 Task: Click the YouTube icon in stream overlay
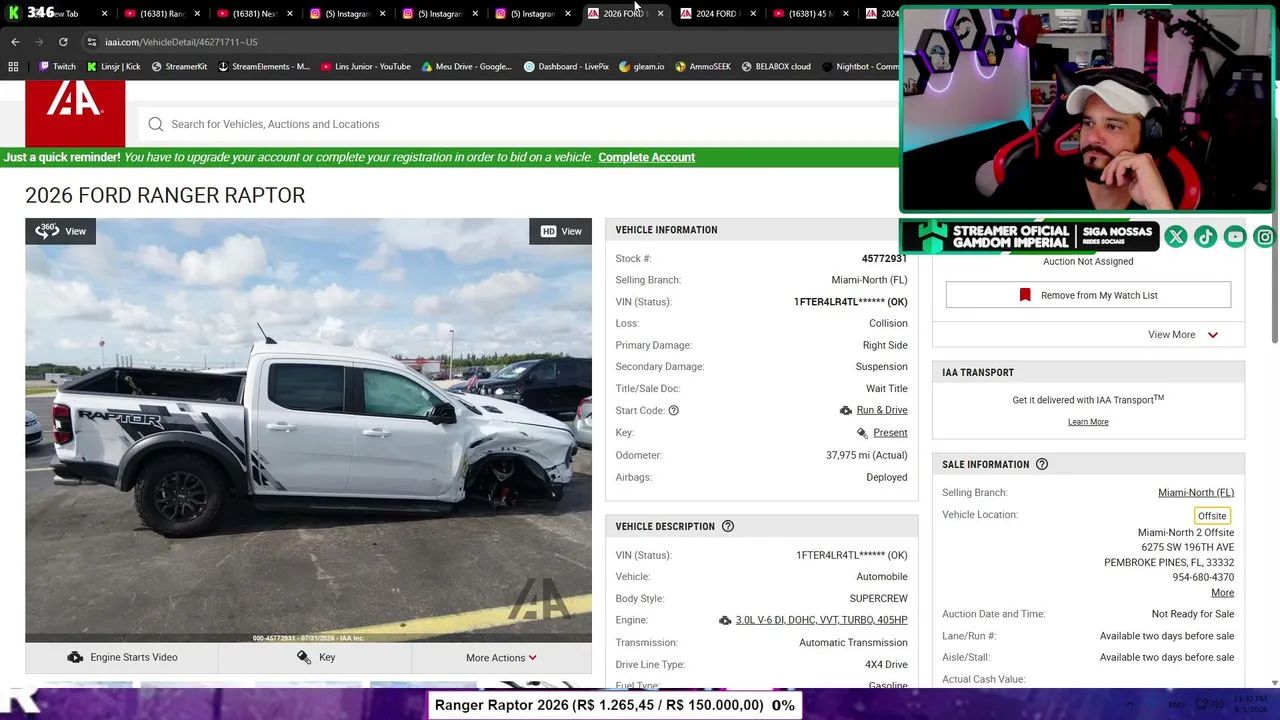tap(1236, 237)
